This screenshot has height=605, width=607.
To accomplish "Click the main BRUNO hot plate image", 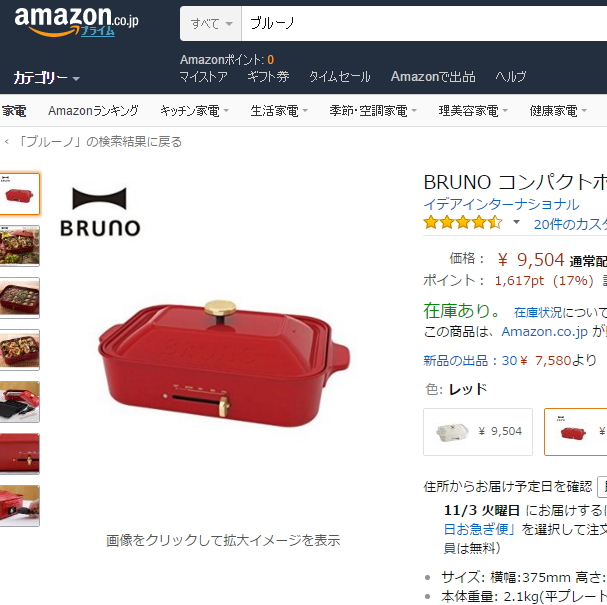I will [224, 364].
